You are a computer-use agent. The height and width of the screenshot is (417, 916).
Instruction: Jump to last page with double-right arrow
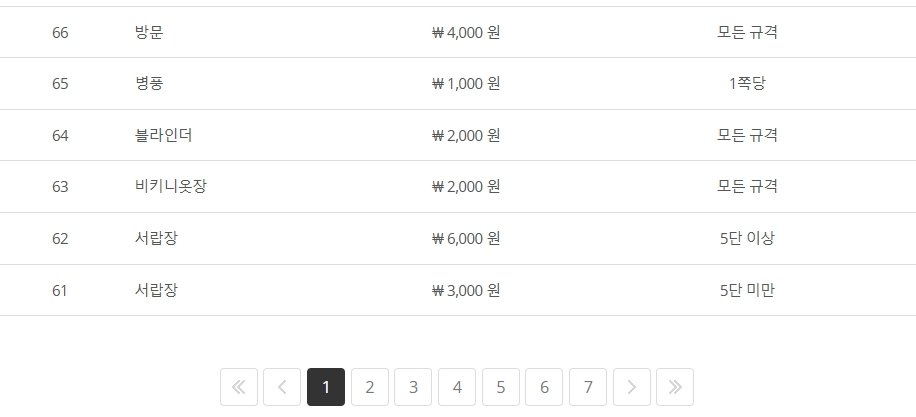675,387
